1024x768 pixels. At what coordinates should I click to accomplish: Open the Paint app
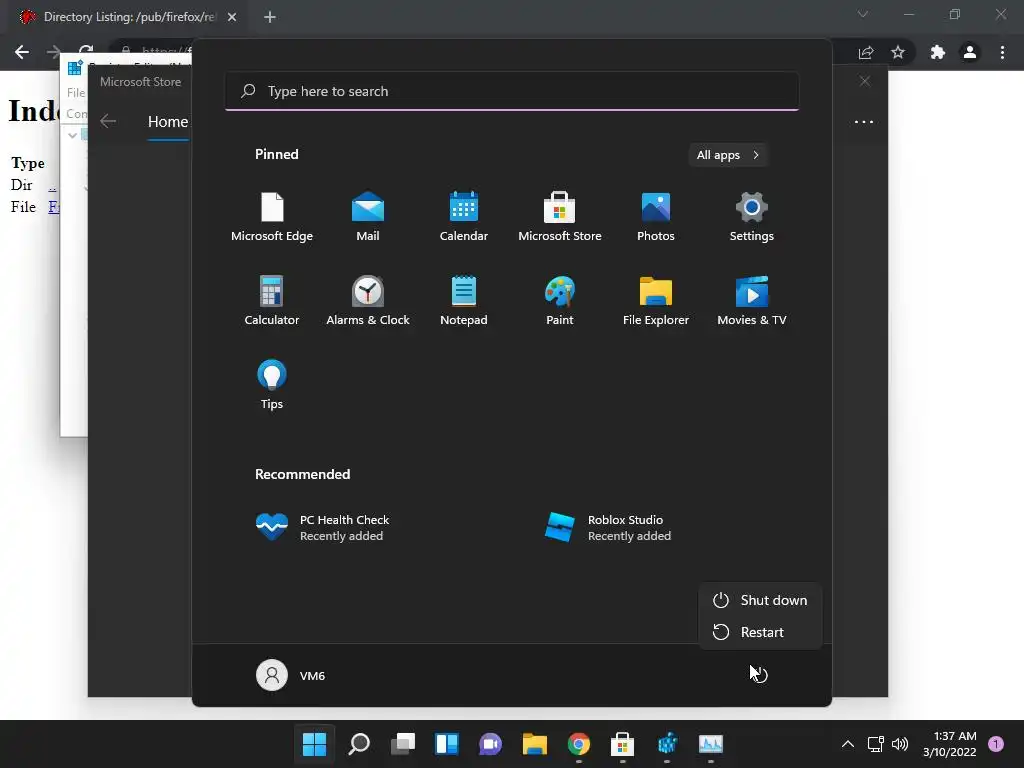tap(560, 301)
